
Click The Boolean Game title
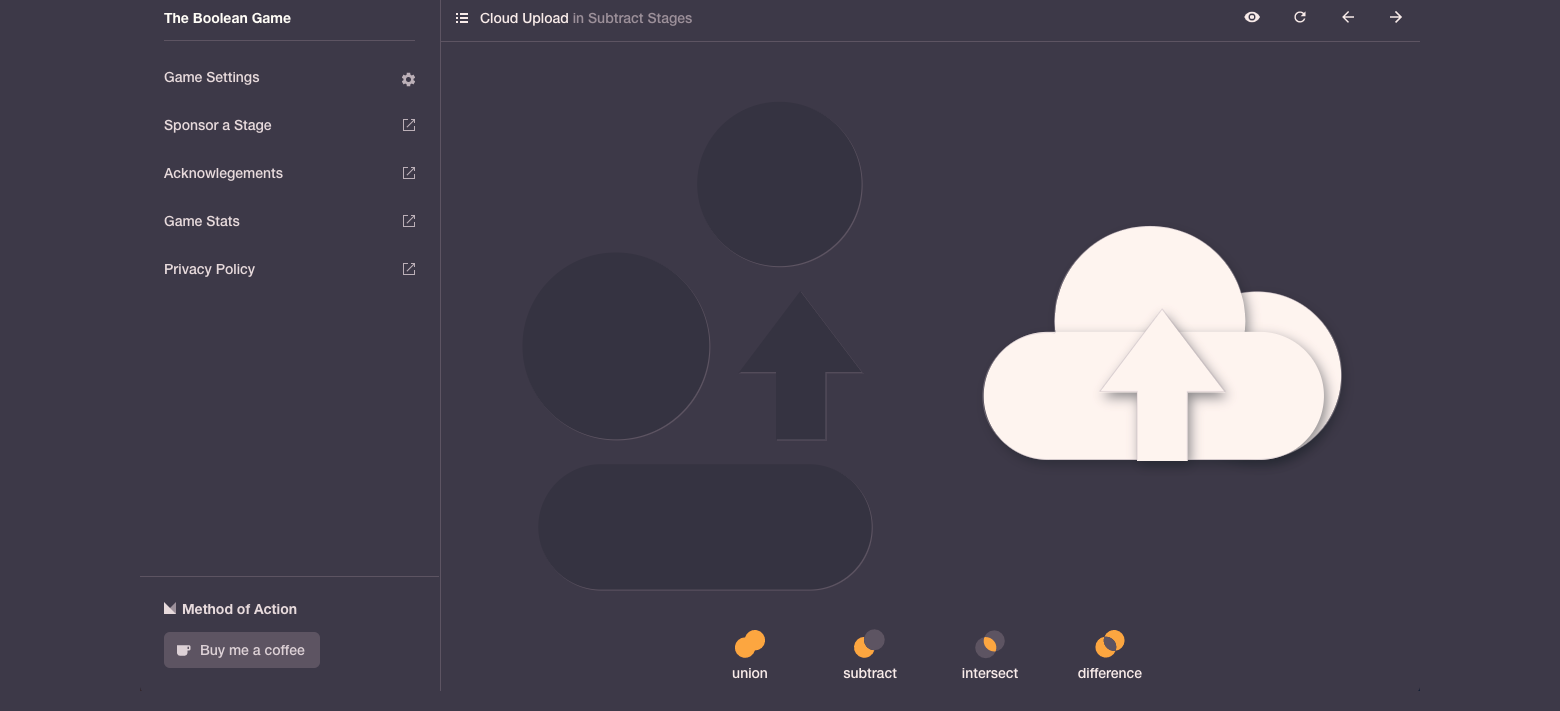pyautogui.click(x=227, y=18)
